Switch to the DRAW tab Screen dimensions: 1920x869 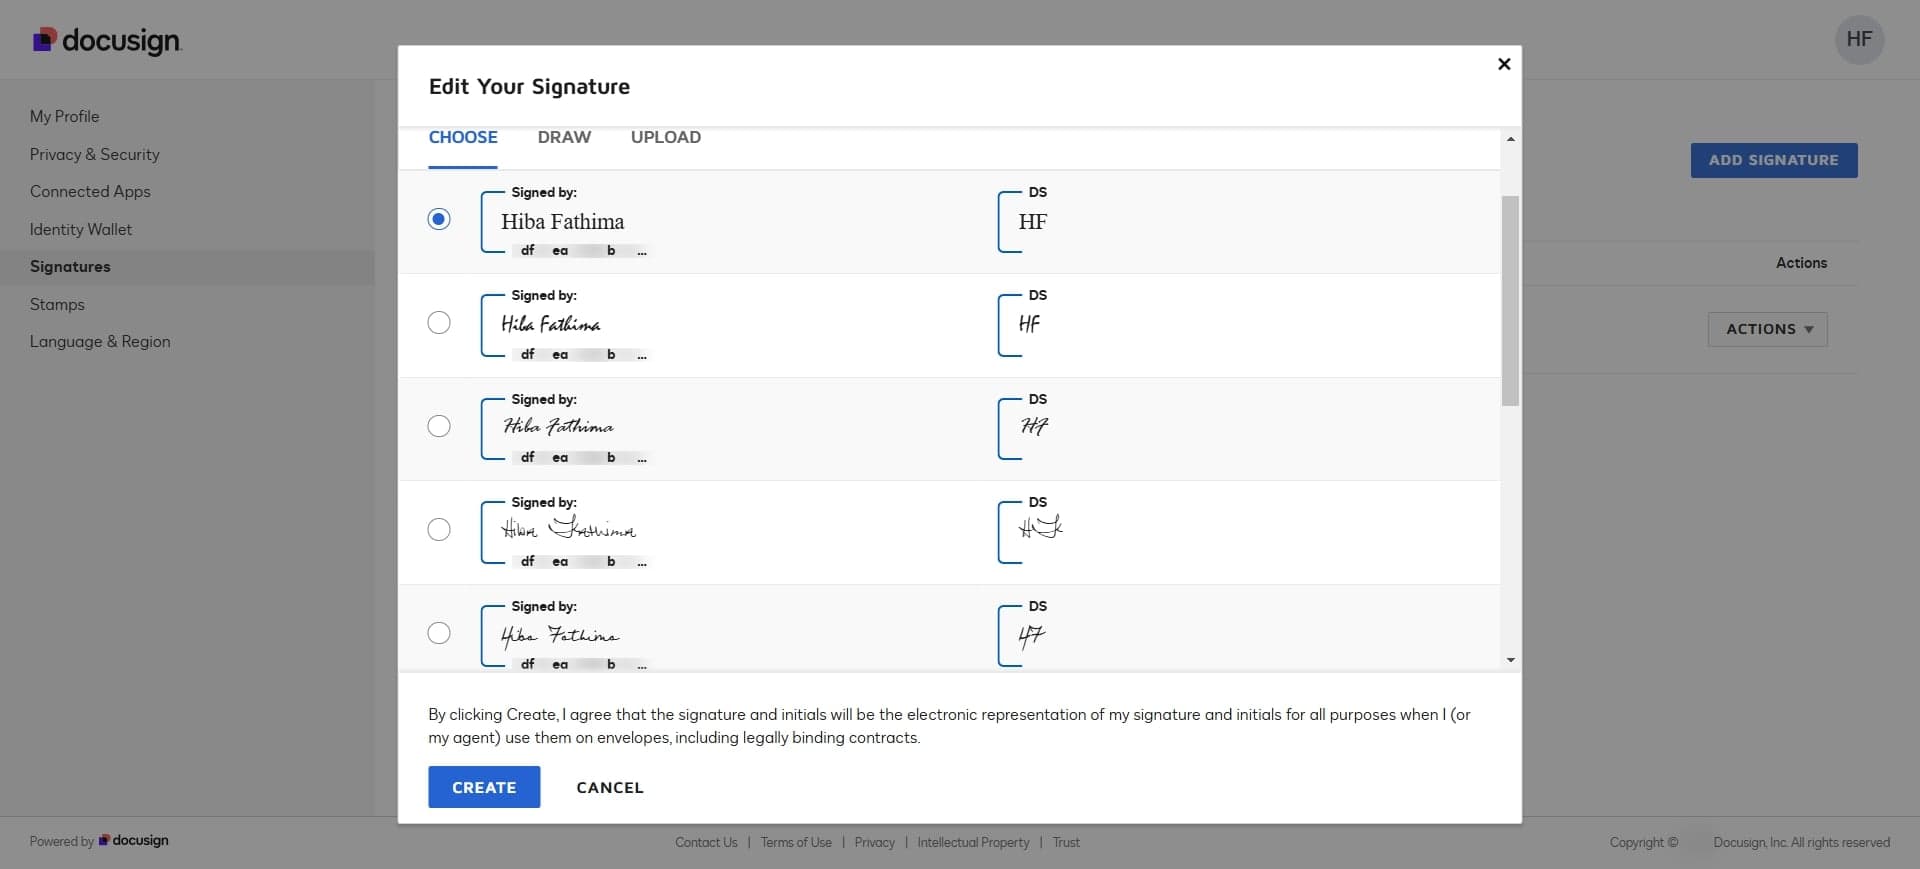(x=564, y=137)
